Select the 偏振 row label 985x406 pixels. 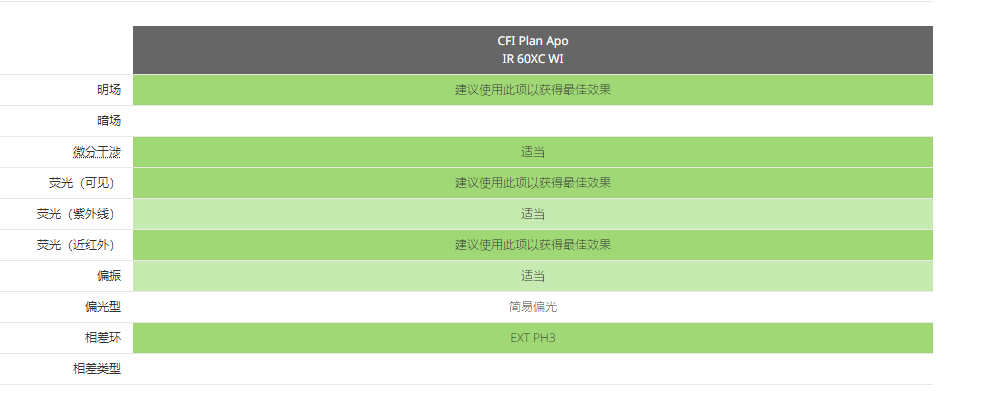coord(109,276)
